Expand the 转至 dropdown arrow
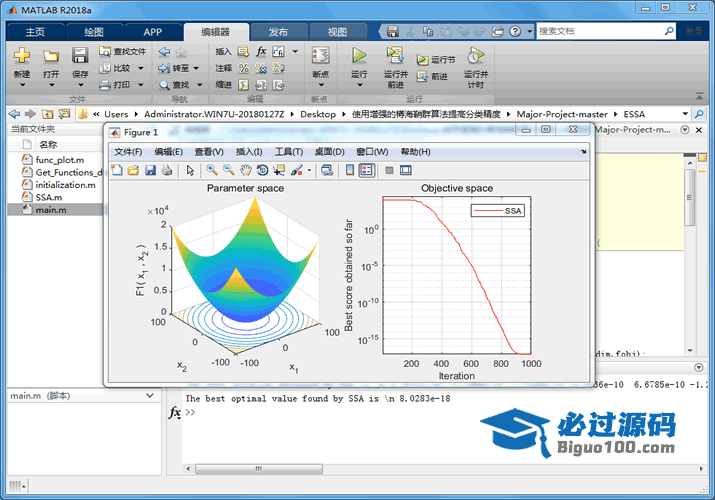 point(196,68)
